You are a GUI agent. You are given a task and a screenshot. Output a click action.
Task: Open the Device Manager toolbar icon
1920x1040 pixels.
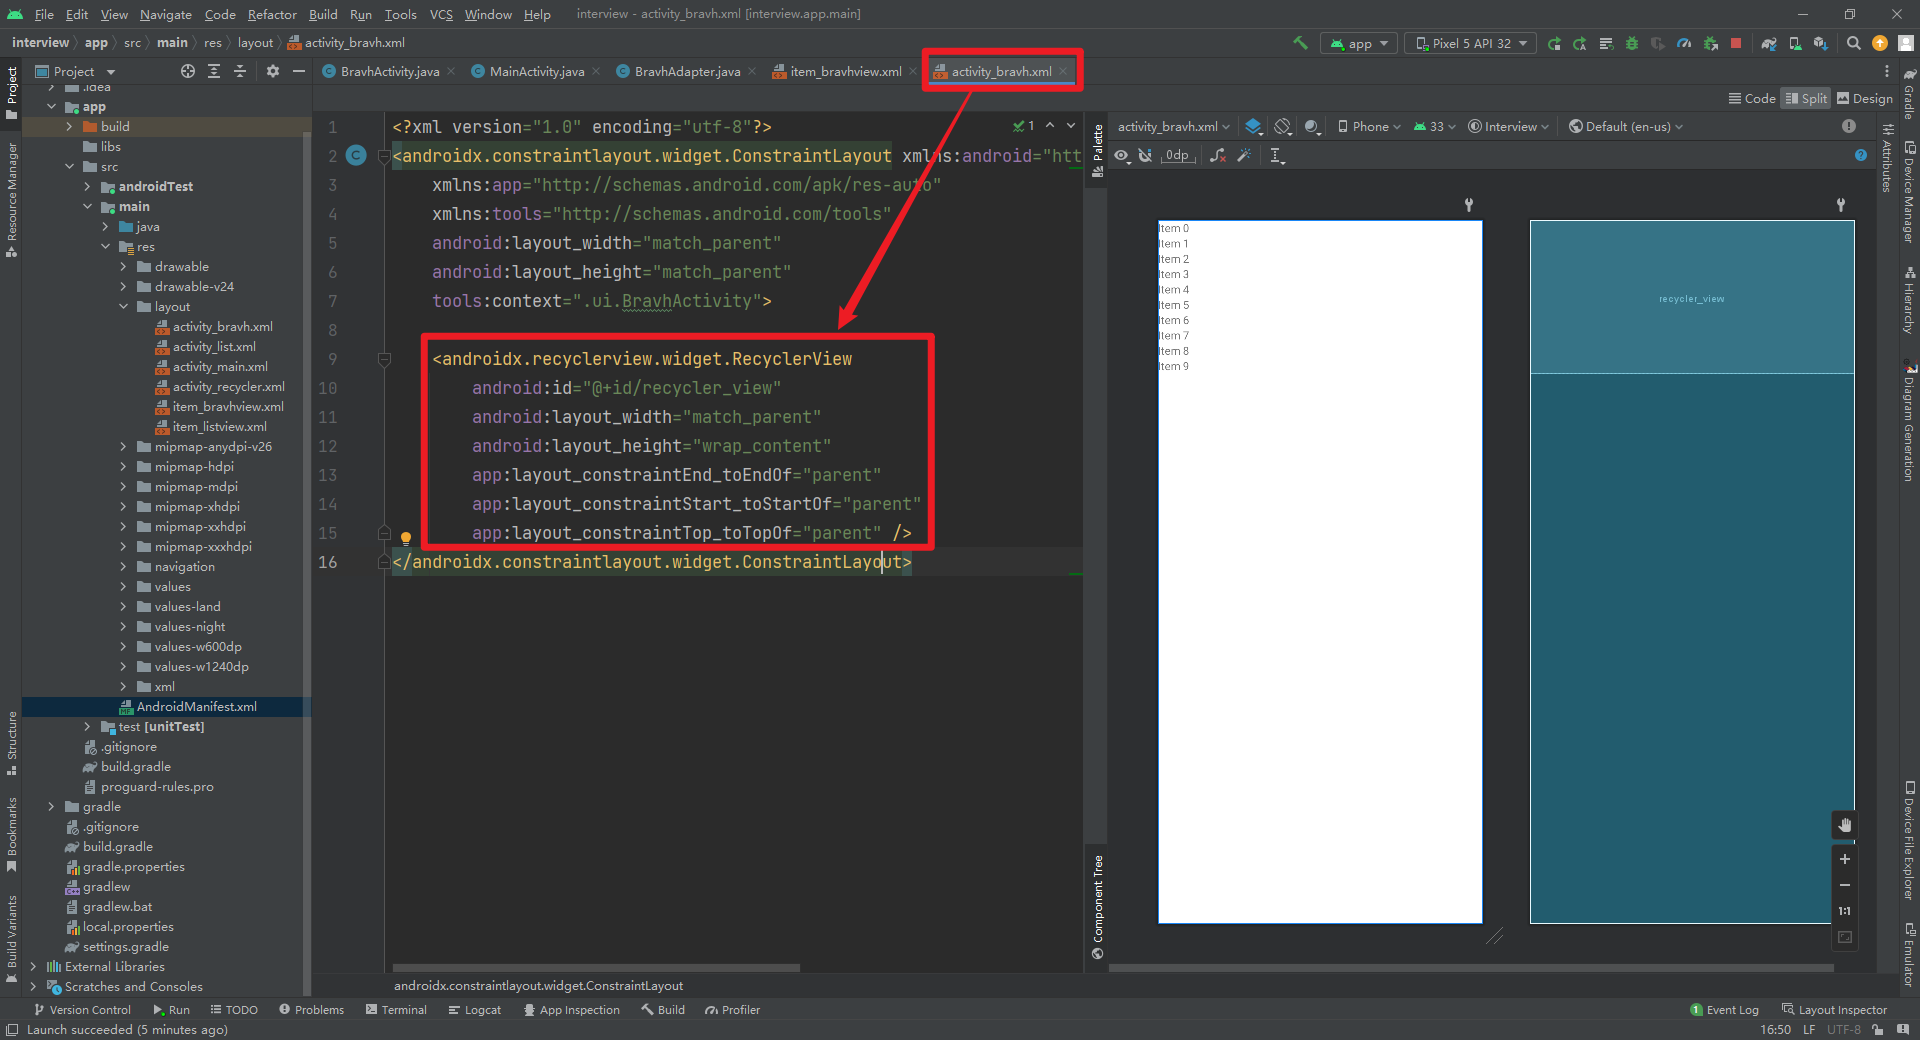[x=1795, y=43]
